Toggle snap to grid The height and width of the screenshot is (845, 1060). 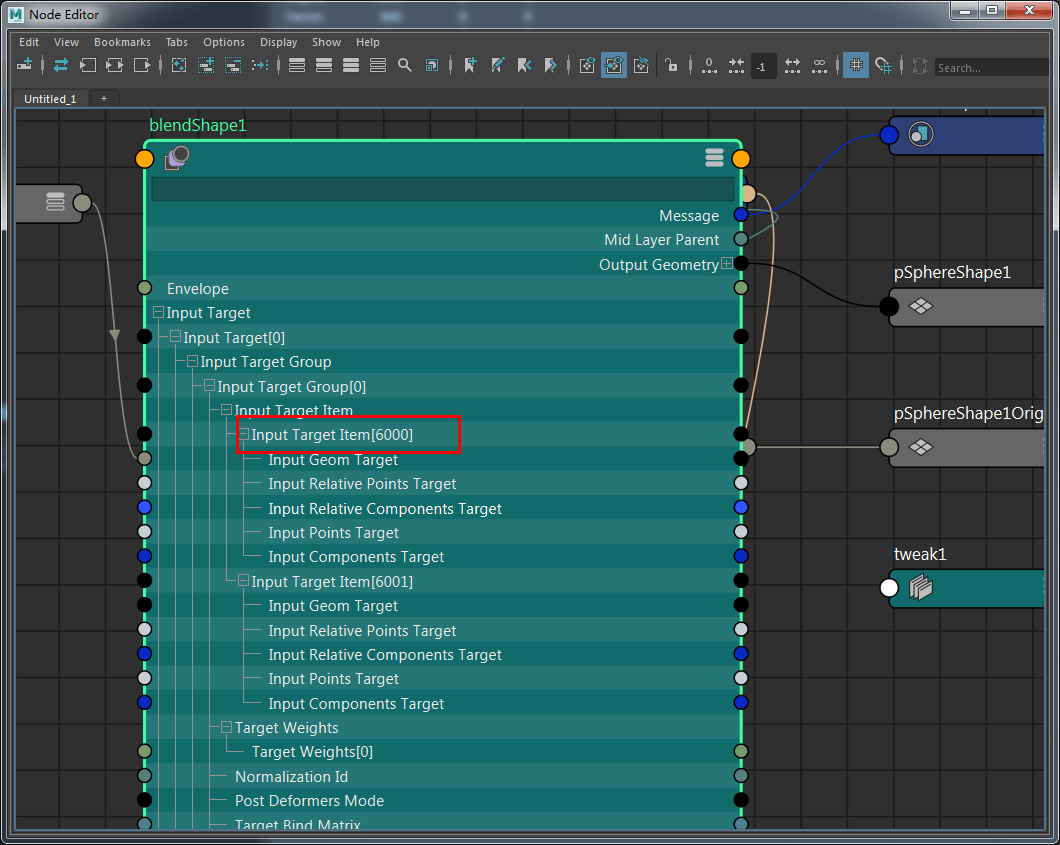(884, 65)
